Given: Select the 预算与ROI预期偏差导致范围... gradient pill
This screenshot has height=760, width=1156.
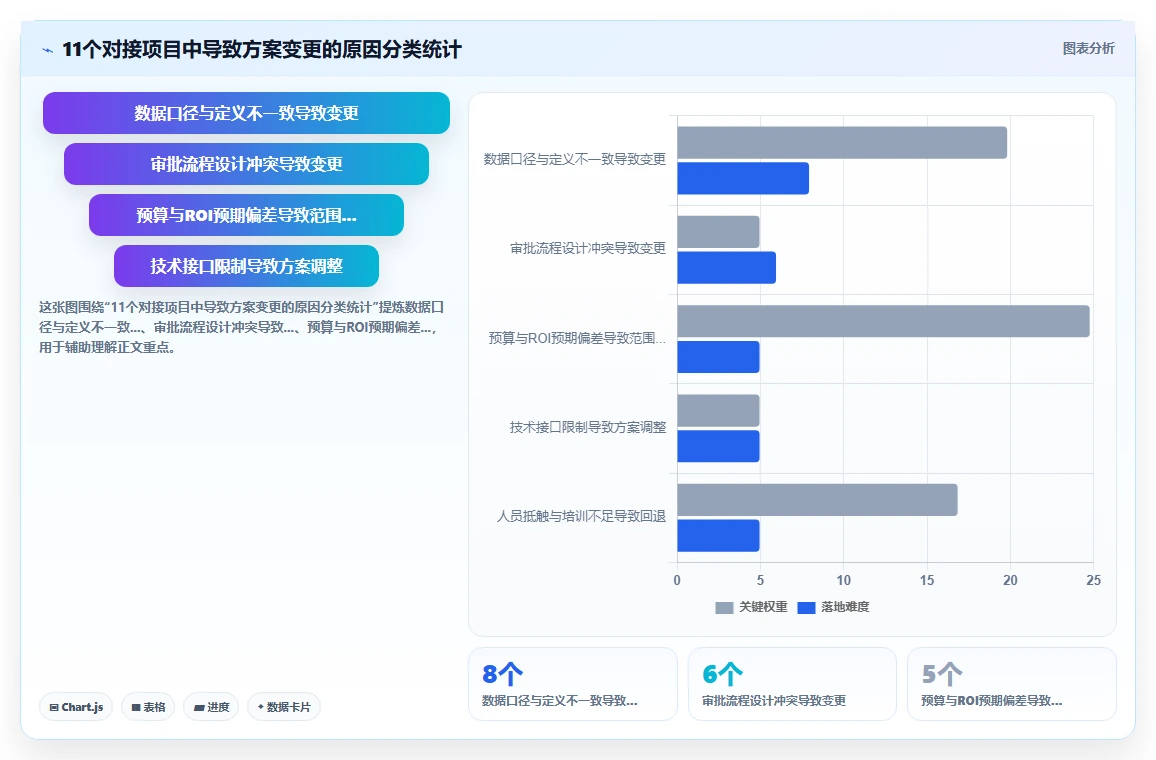Looking at the screenshot, I should pos(246,215).
